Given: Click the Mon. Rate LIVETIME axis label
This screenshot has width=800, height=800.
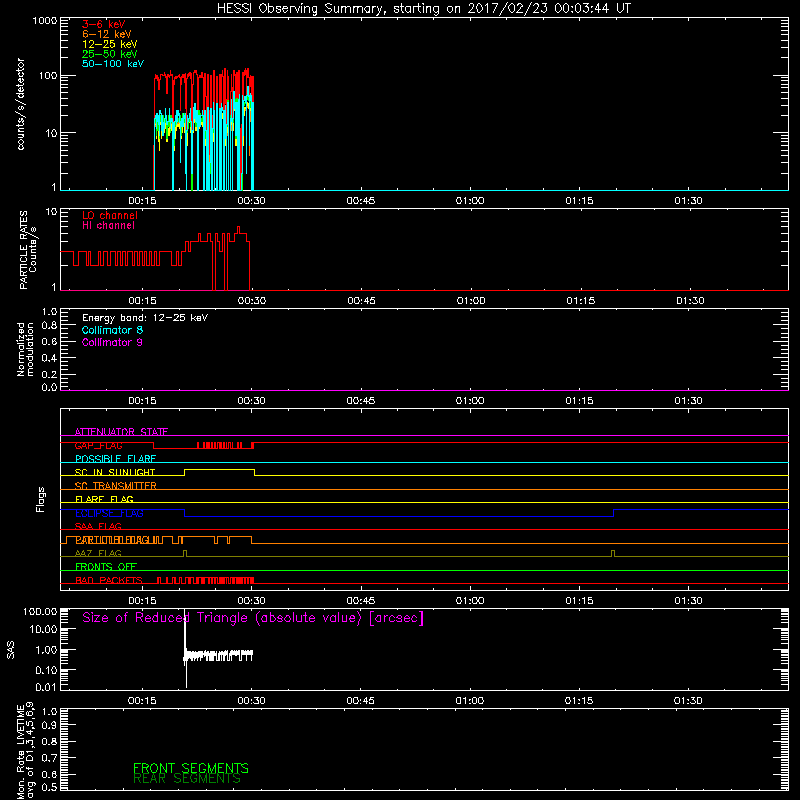Looking at the screenshot, I should 26,750.
